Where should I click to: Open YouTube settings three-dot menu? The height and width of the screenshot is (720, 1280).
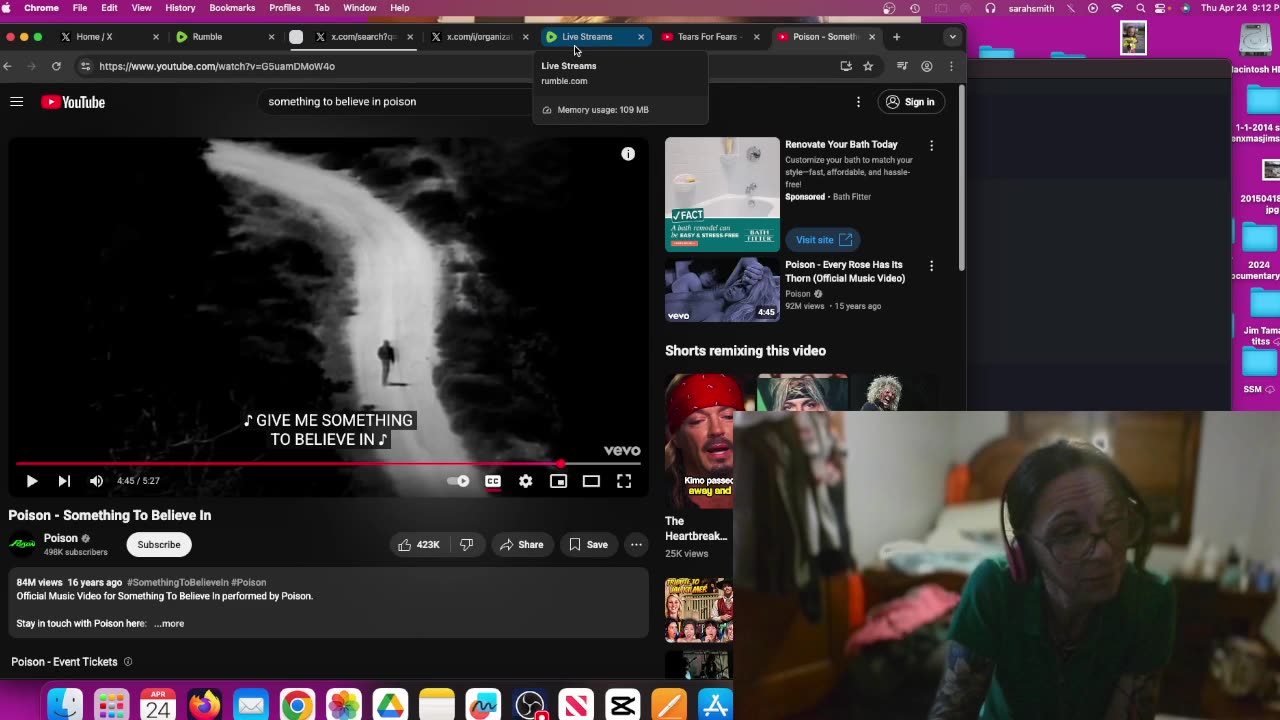(x=858, y=102)
